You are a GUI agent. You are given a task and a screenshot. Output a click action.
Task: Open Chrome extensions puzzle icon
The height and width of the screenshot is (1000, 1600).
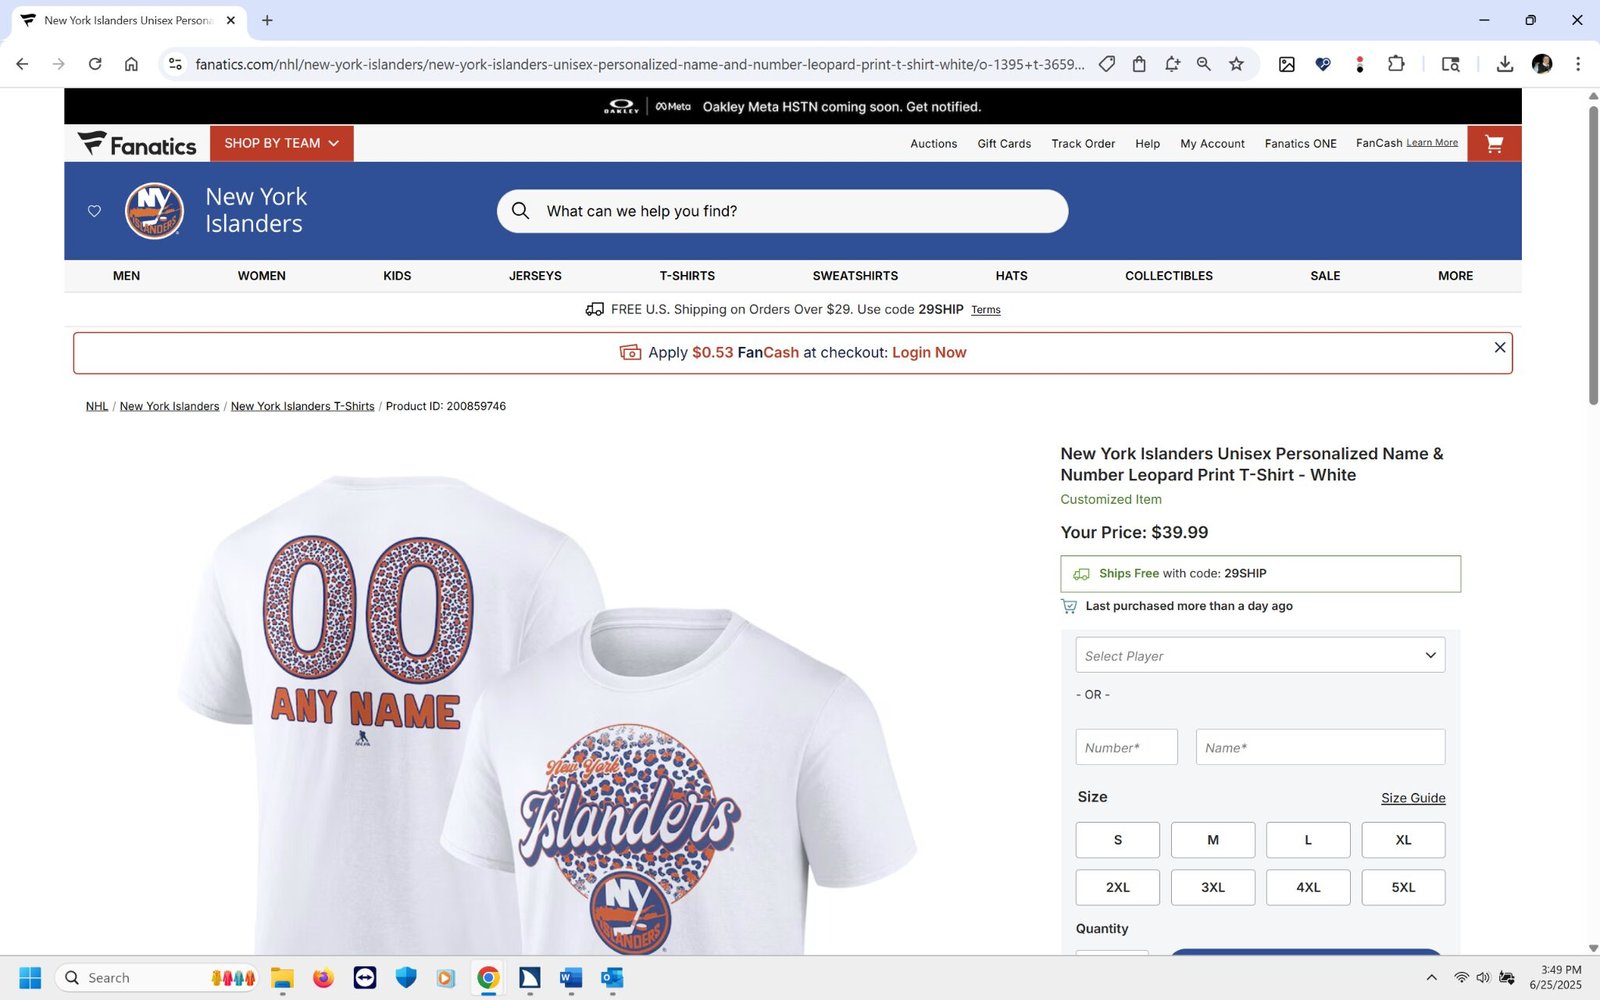1396,64
